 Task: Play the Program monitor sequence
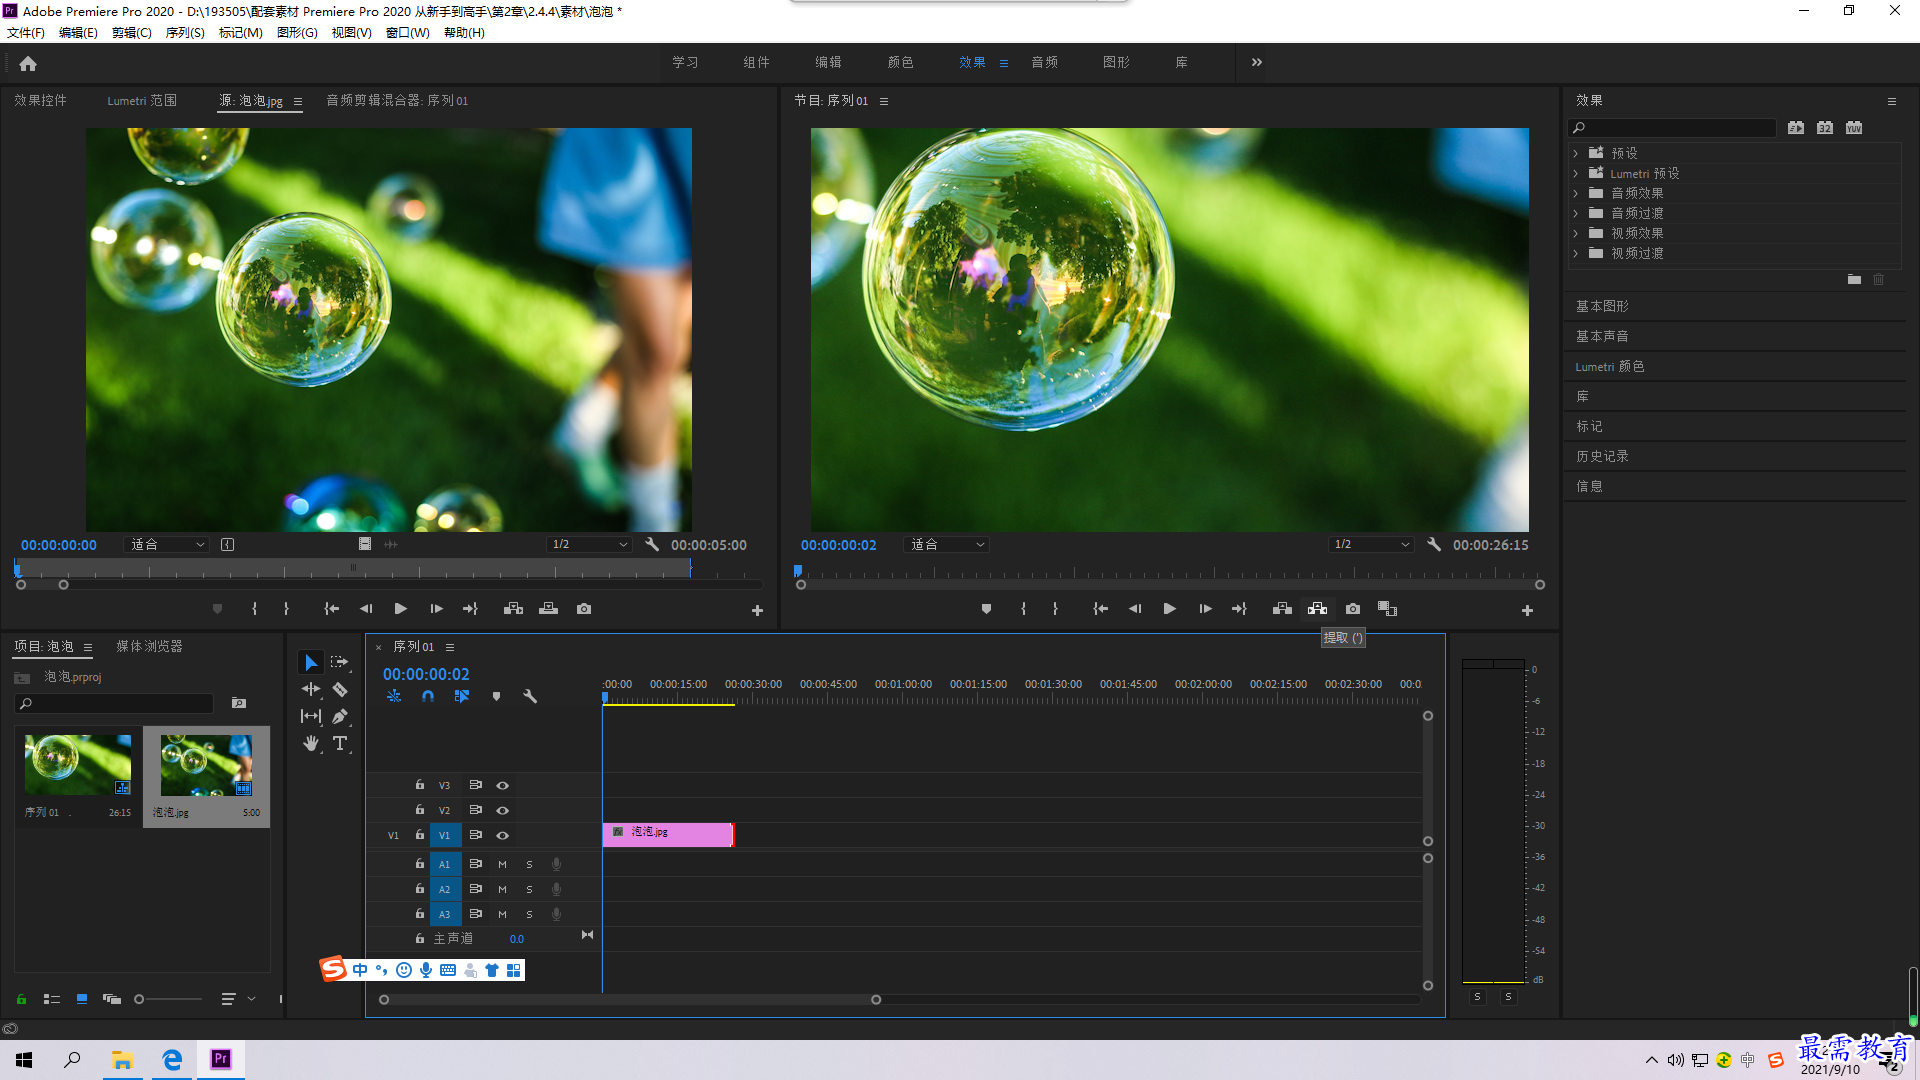[x=1169, y=609]
